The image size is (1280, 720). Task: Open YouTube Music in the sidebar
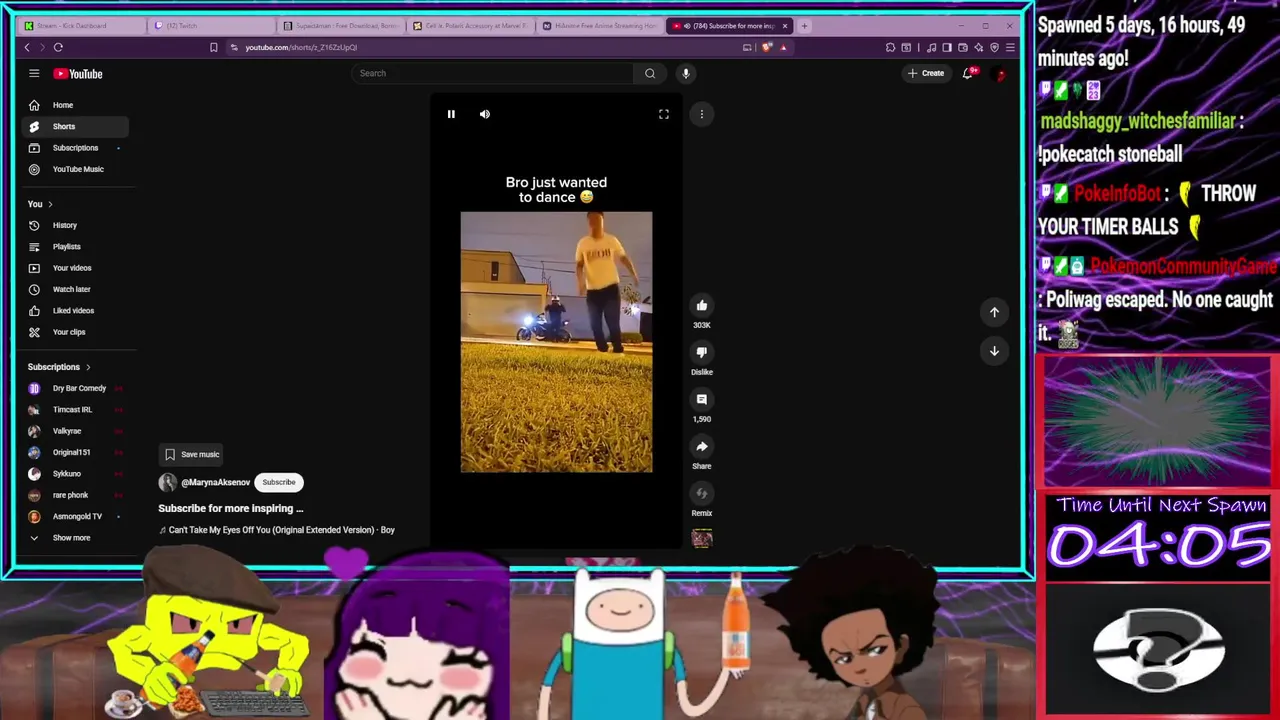(75, 169)
